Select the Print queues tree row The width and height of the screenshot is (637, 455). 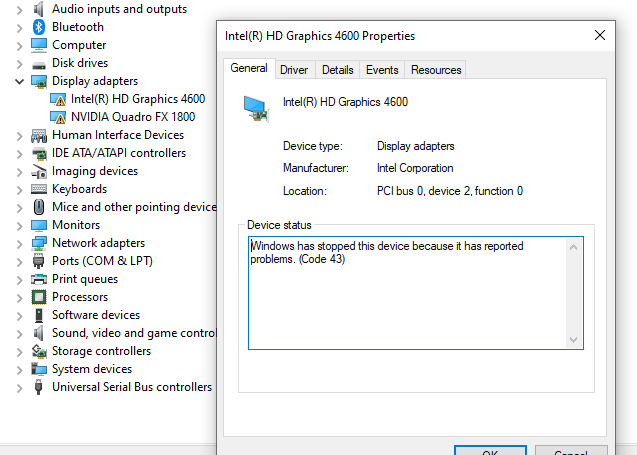[85, 279]
